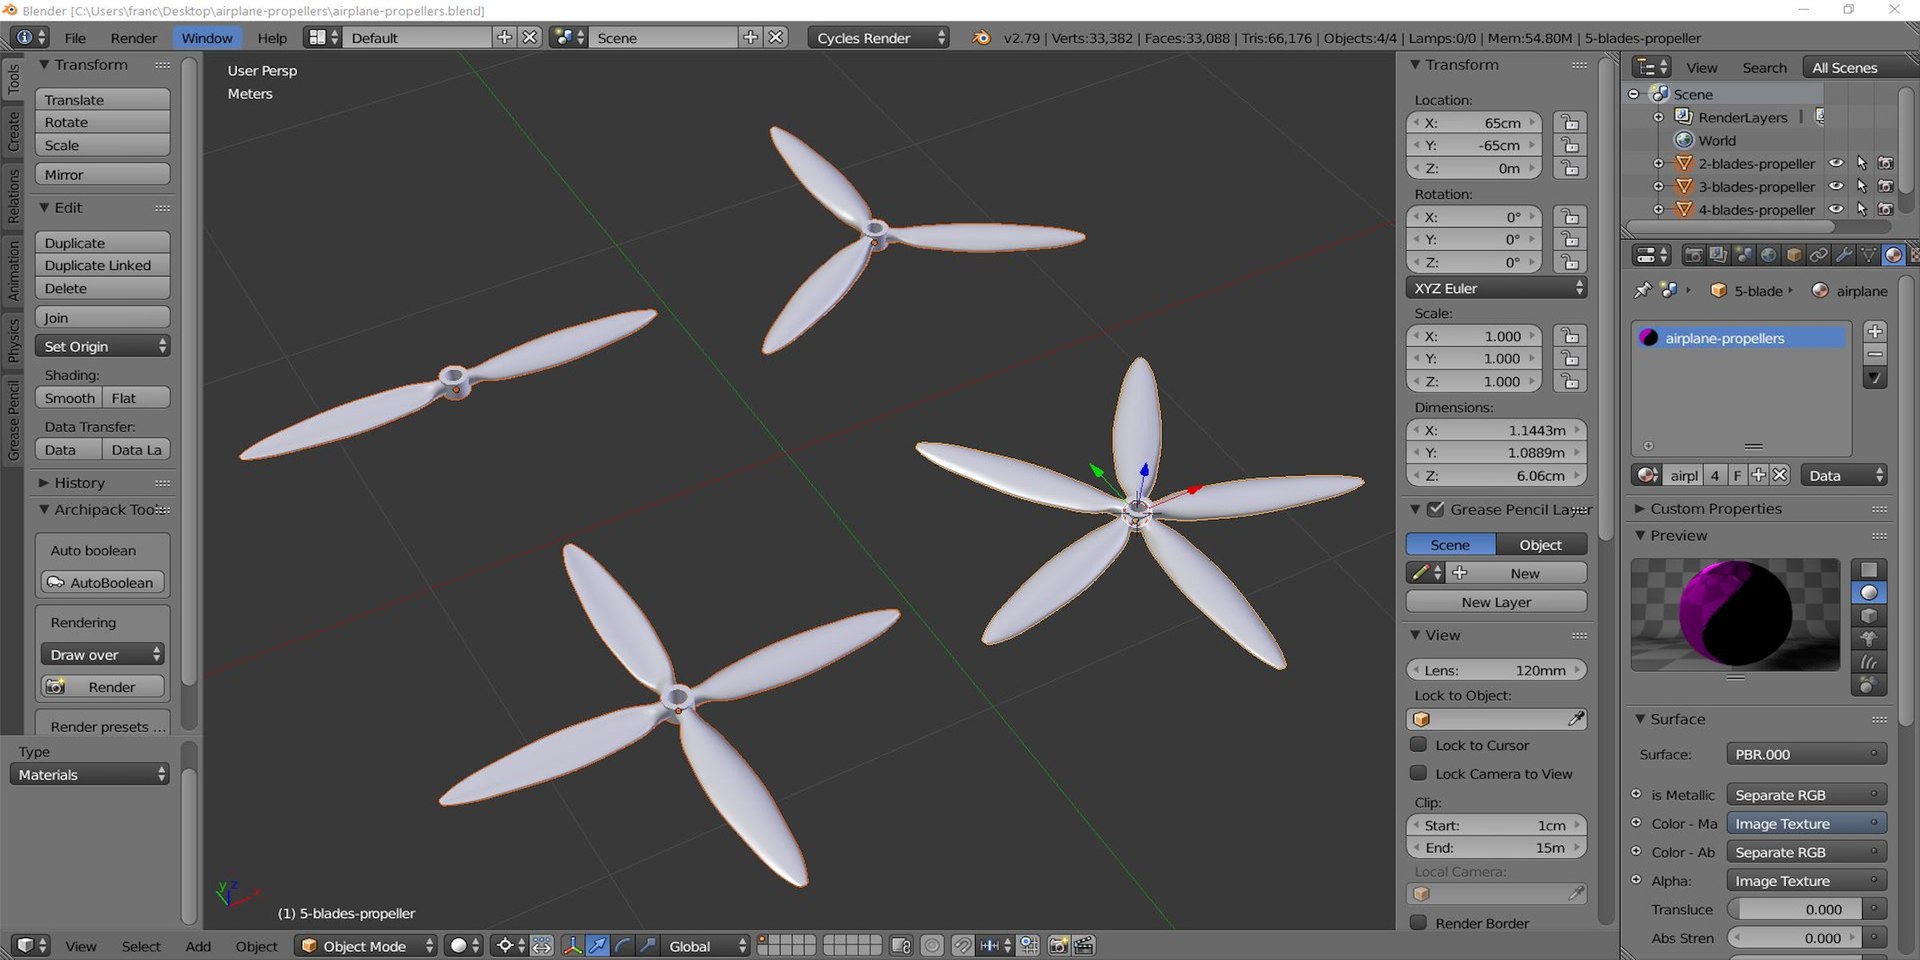This screenshot has height=960, width=1920.
Task: Open the Constraints chain-link properties tab
Action: tap(1818, 255)
